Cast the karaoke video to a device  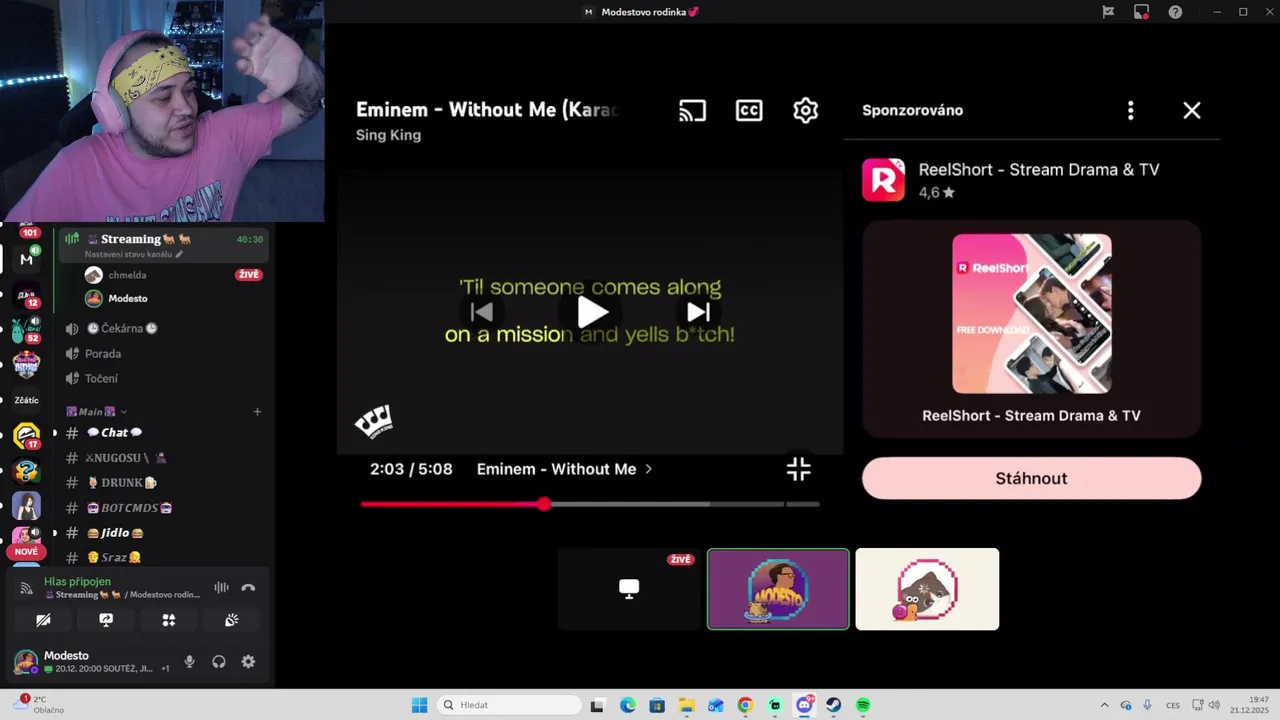pos(692,110)
